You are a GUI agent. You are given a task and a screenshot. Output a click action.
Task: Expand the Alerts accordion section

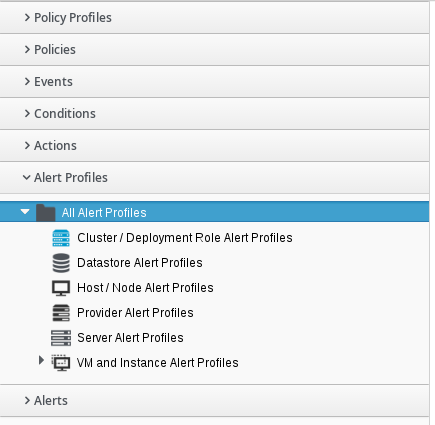pos(214,401)
